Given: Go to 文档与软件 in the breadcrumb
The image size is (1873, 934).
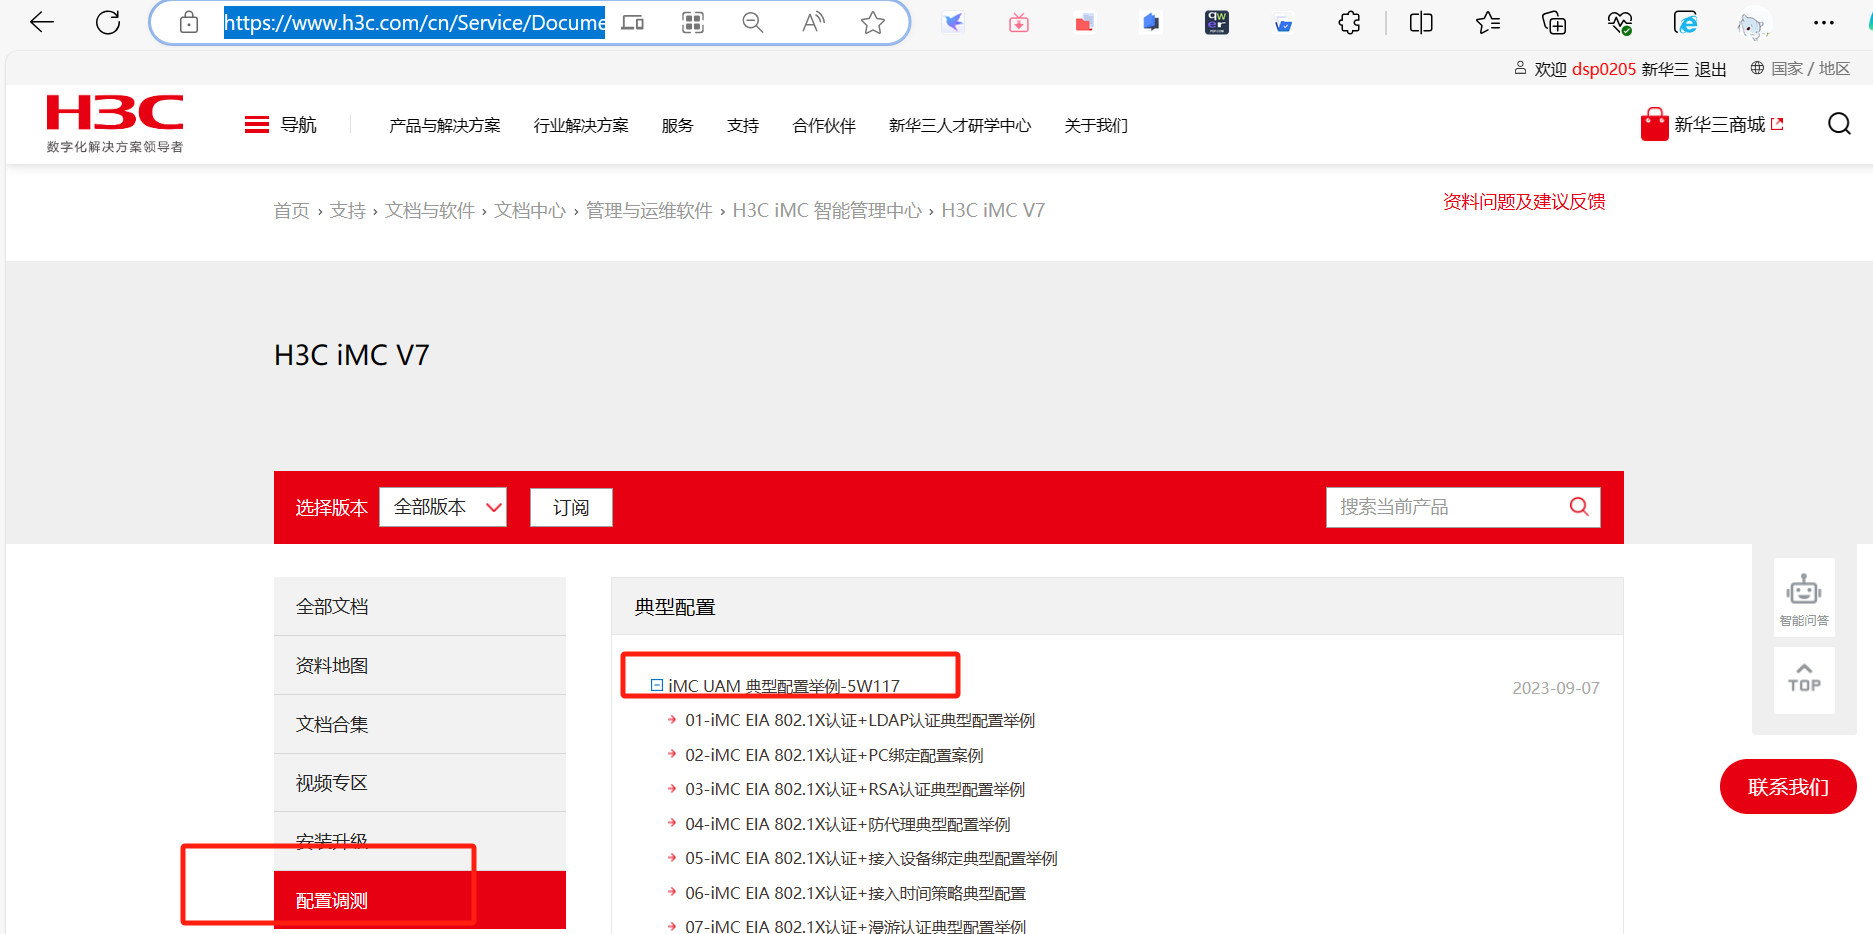Looking at the screenshot, I should tap(430, 210).
